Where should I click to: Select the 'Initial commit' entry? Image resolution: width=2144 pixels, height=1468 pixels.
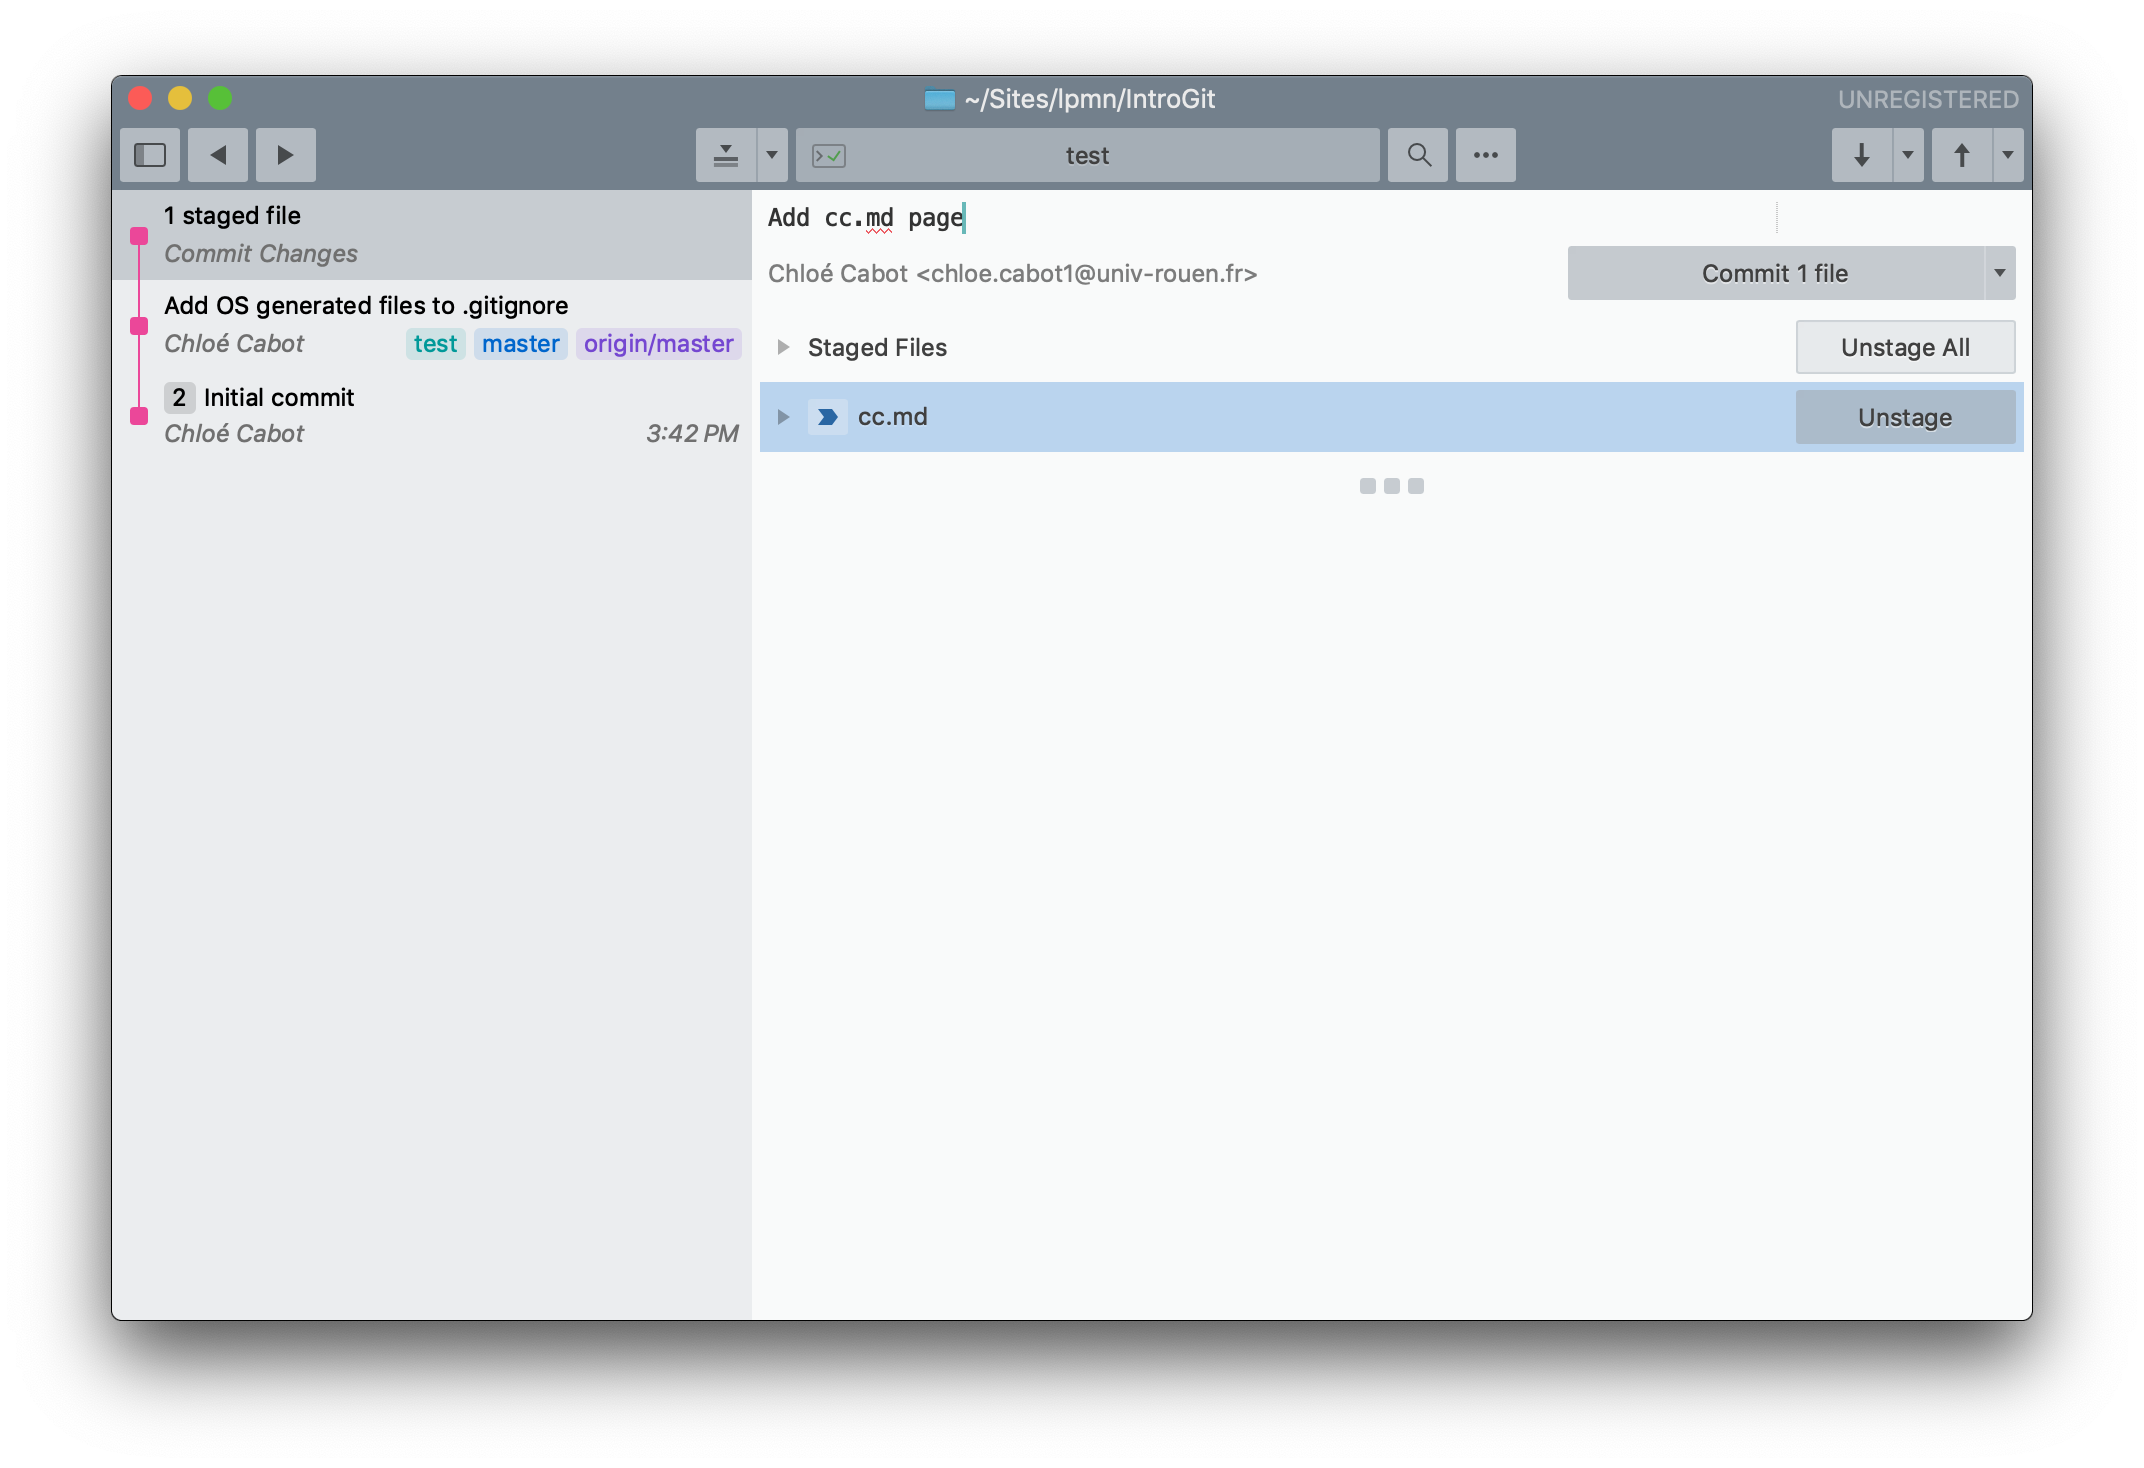pyautogui.click(x=432, y=415)
